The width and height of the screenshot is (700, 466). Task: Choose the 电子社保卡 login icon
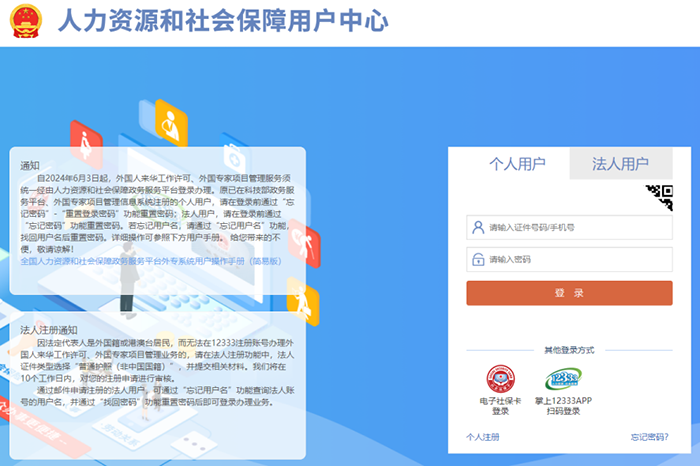click(x=500, y=379)
